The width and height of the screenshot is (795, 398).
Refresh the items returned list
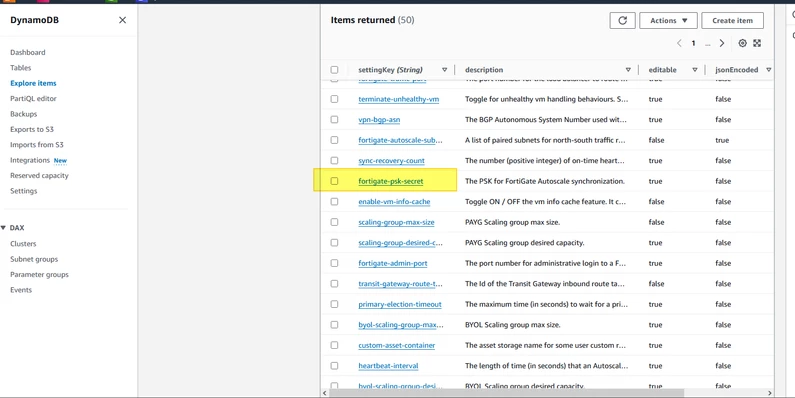pyautogui.click(x=622, y=20)
